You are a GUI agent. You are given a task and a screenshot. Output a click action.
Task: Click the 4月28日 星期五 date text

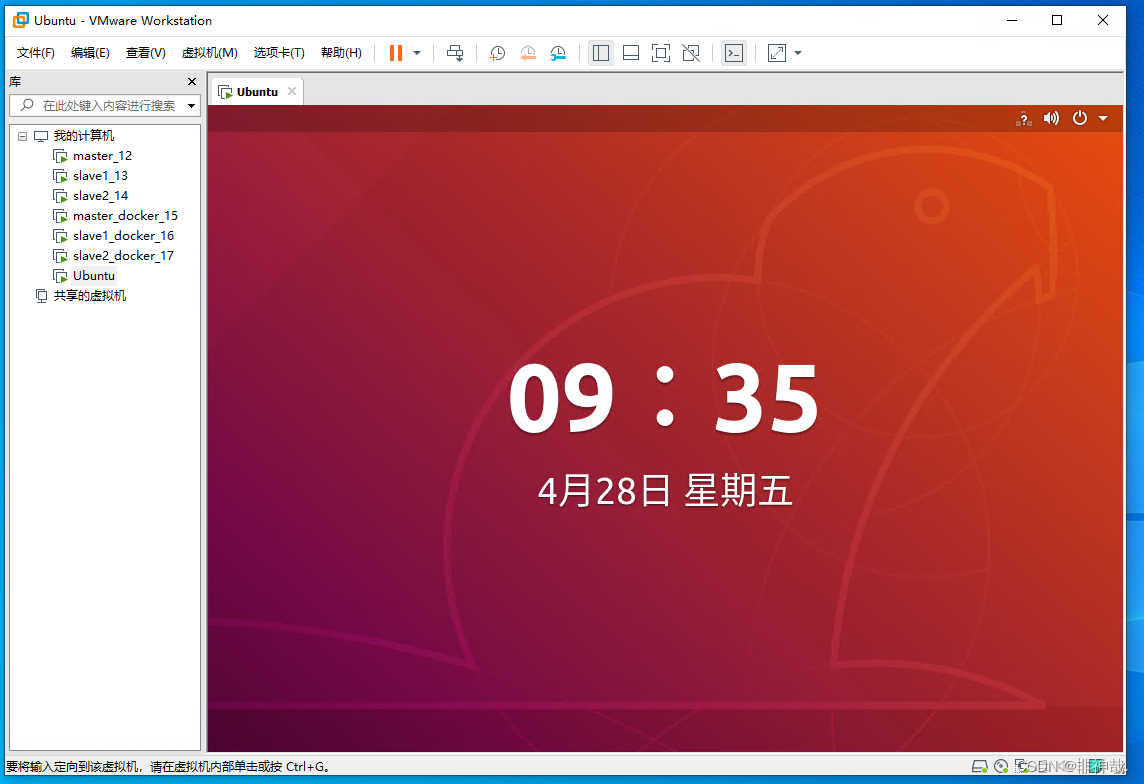pos(665,490)
